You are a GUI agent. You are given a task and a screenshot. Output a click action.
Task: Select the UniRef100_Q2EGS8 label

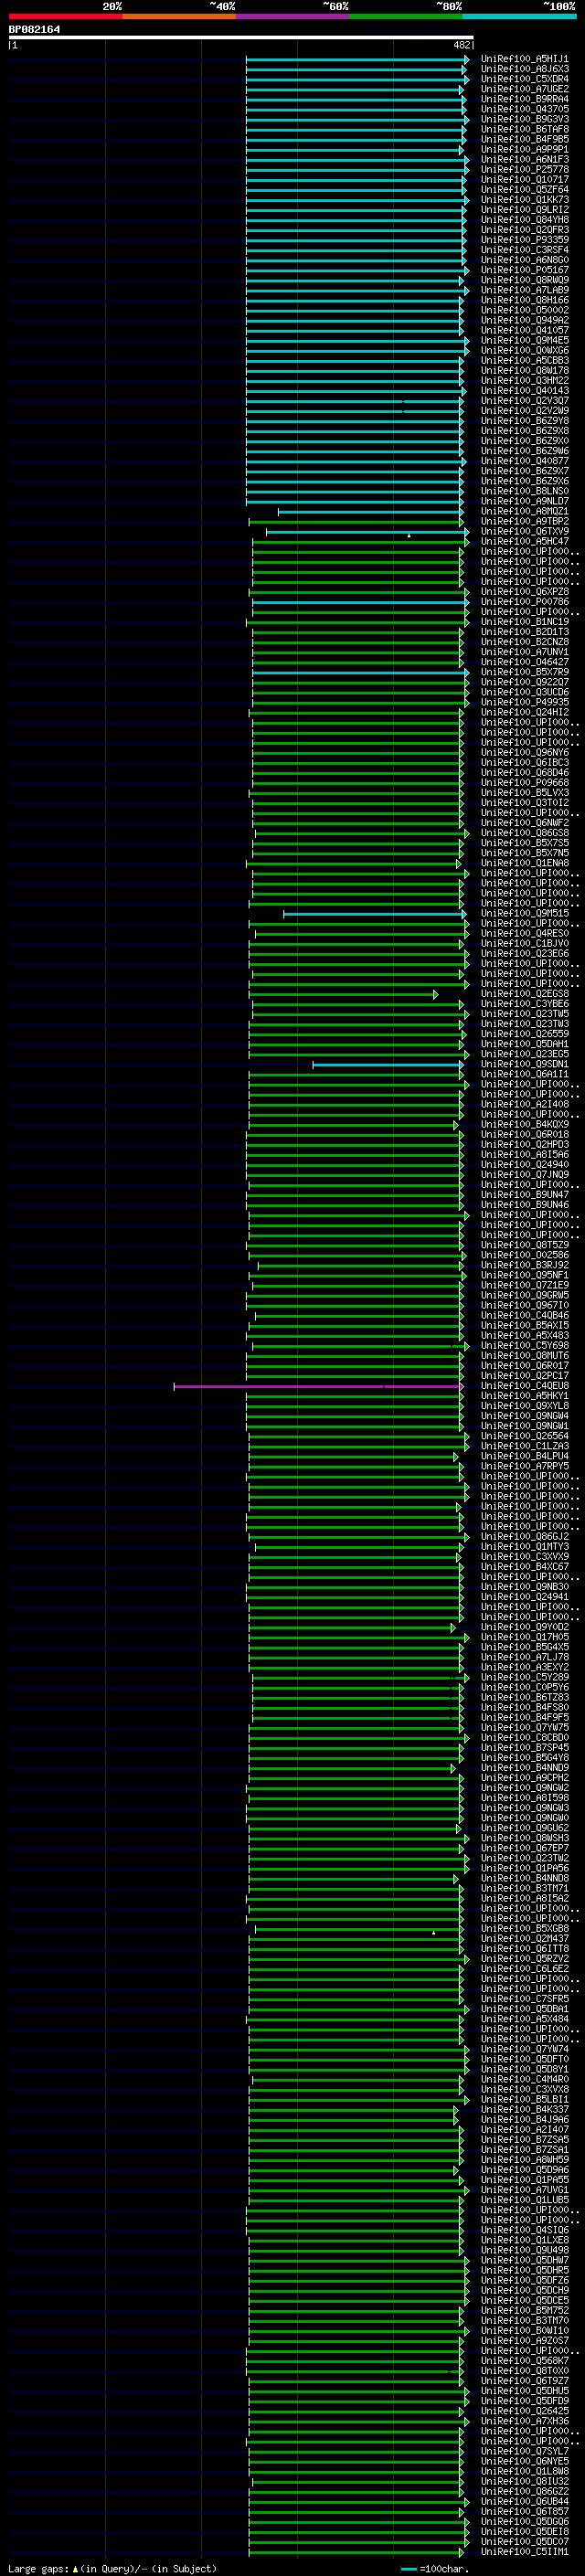[524, 994]
